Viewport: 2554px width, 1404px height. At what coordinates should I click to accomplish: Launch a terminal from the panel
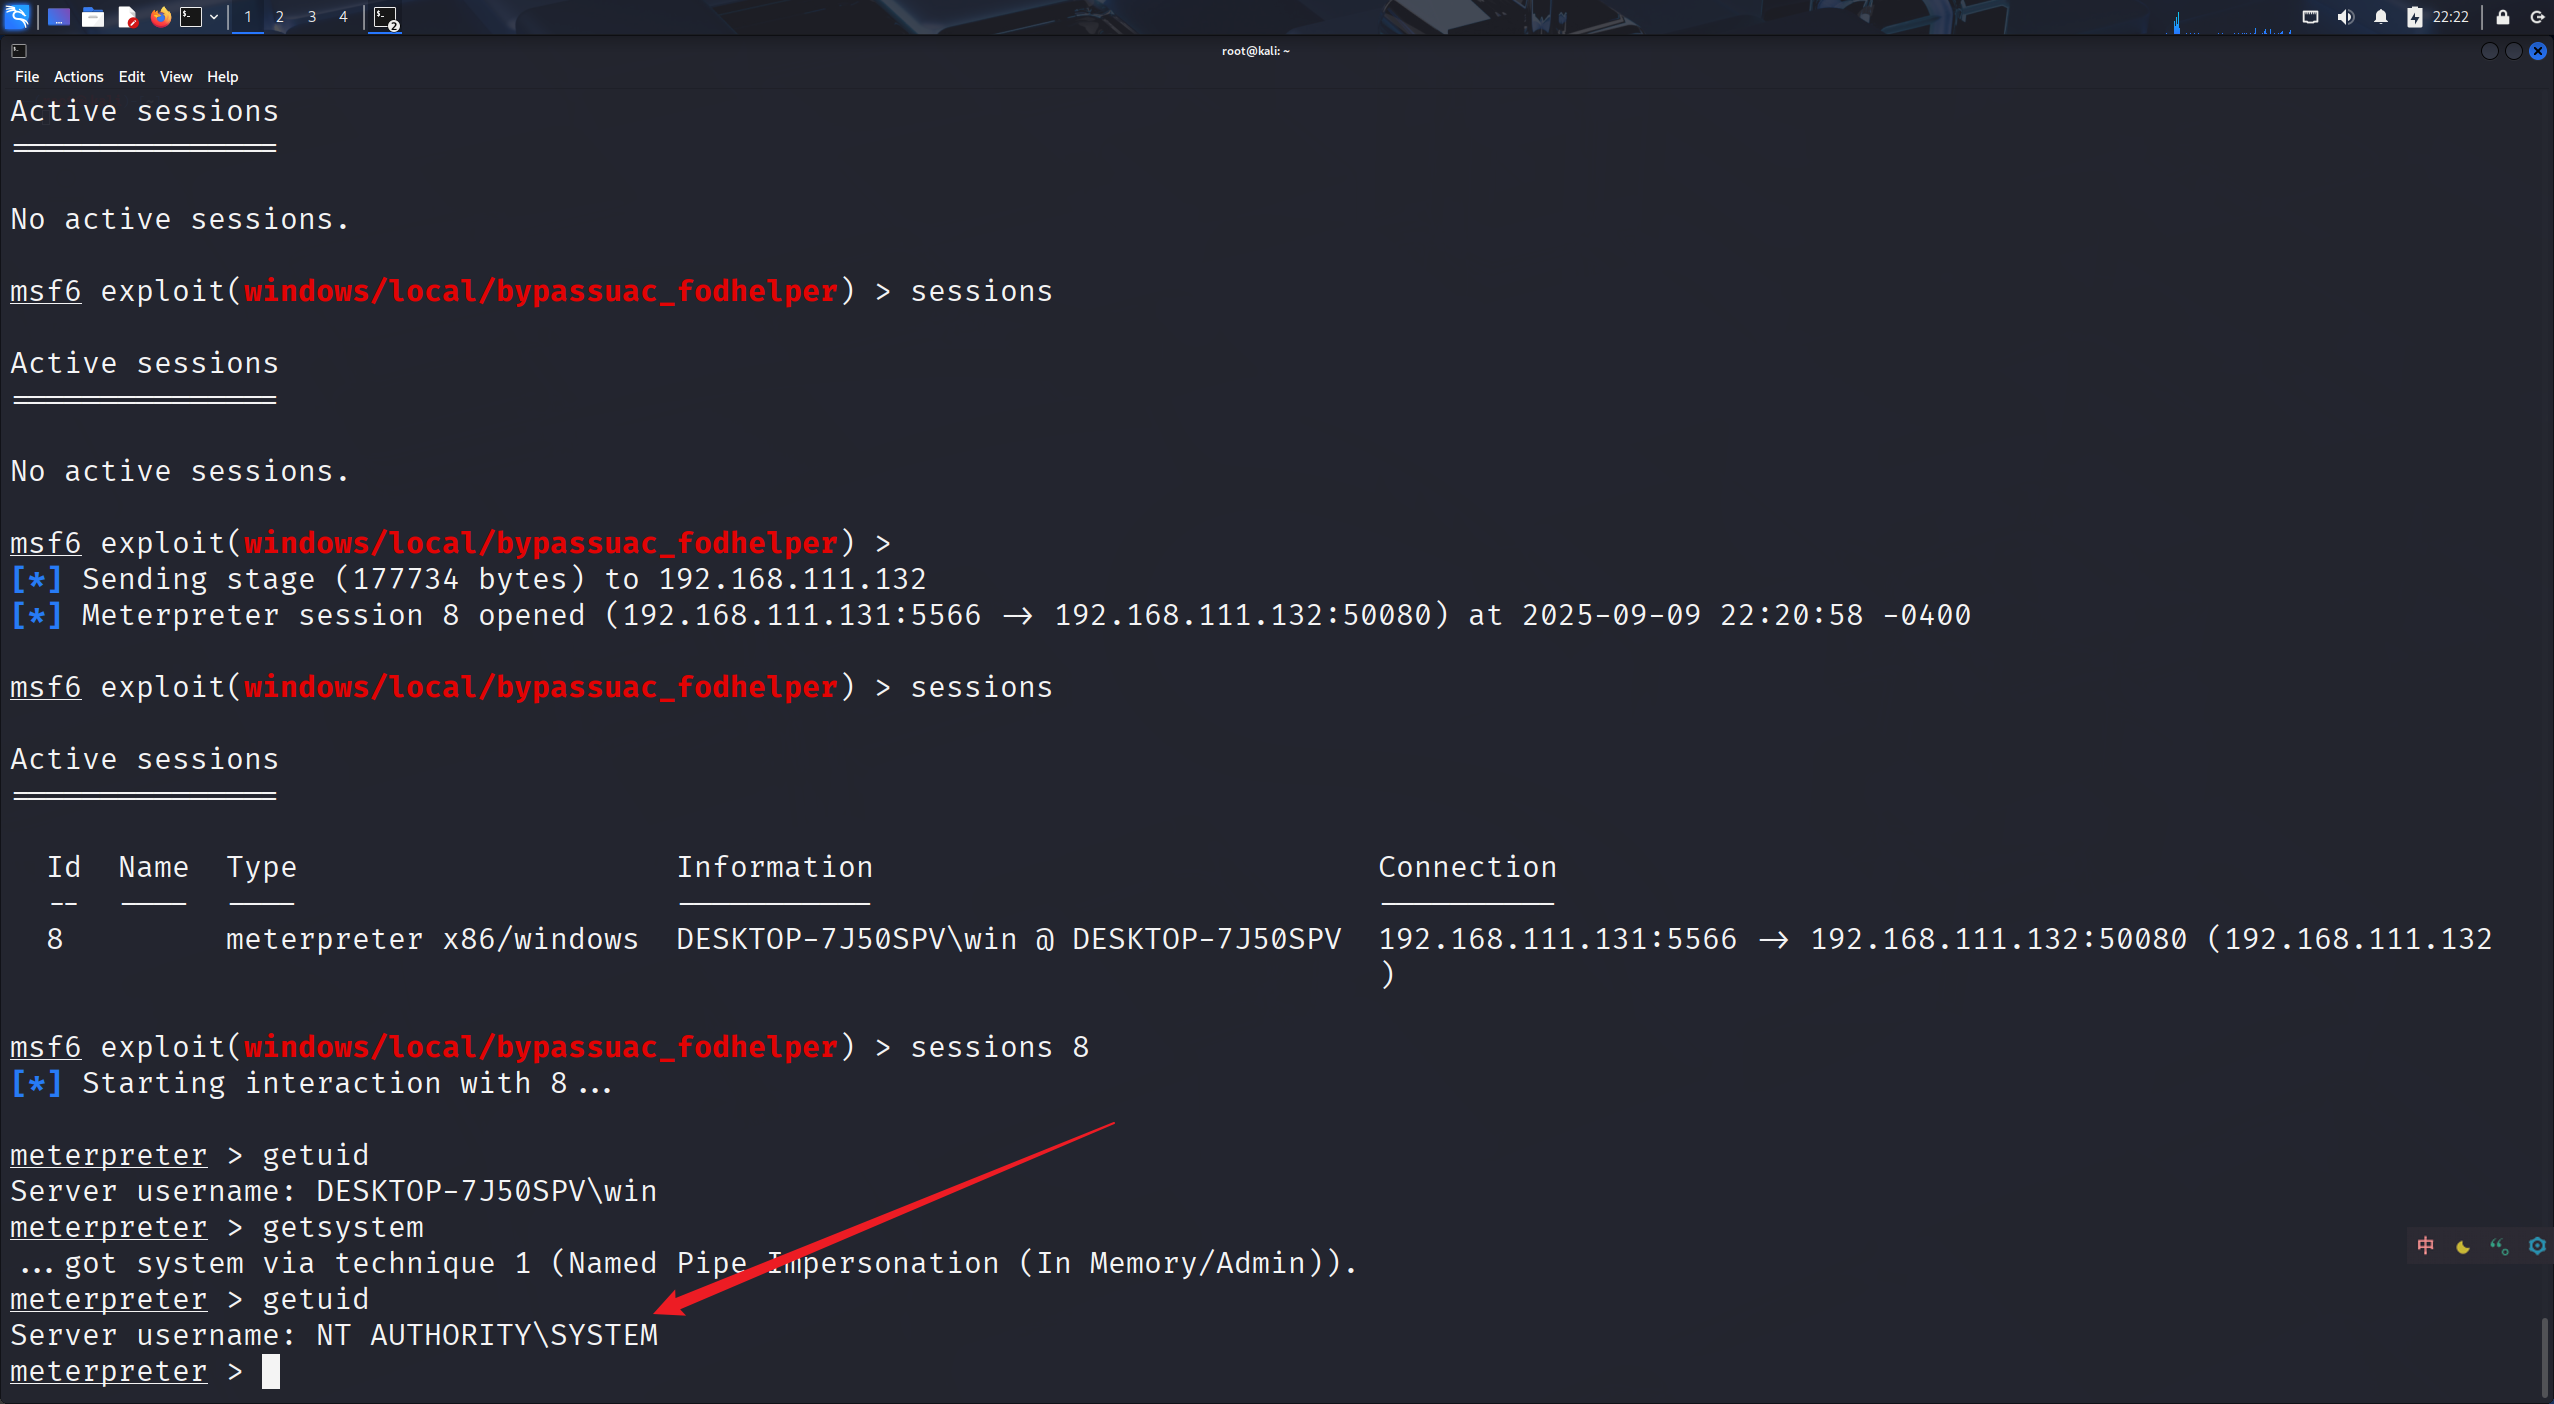pyautogui.click(x=191, y=16)
